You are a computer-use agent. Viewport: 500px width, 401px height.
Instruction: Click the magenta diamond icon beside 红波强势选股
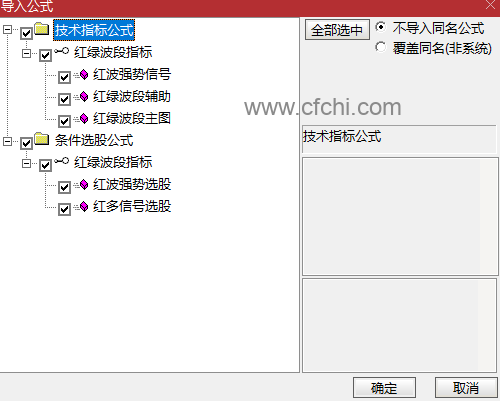[84, 185]
